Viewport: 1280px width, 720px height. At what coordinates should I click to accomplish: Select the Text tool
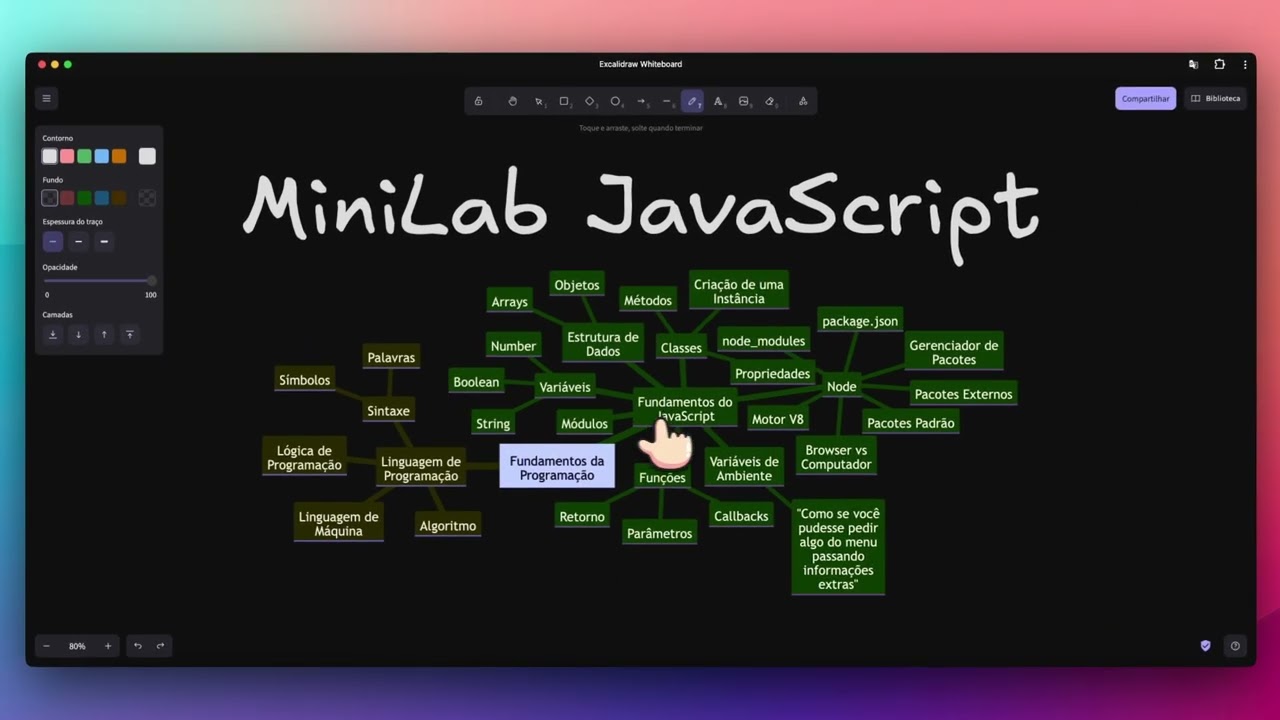coord(718,101)
